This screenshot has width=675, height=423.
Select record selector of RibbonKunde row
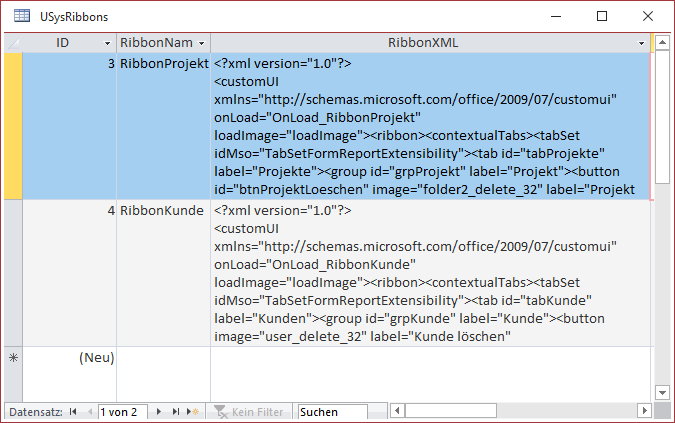click(13, 273)
